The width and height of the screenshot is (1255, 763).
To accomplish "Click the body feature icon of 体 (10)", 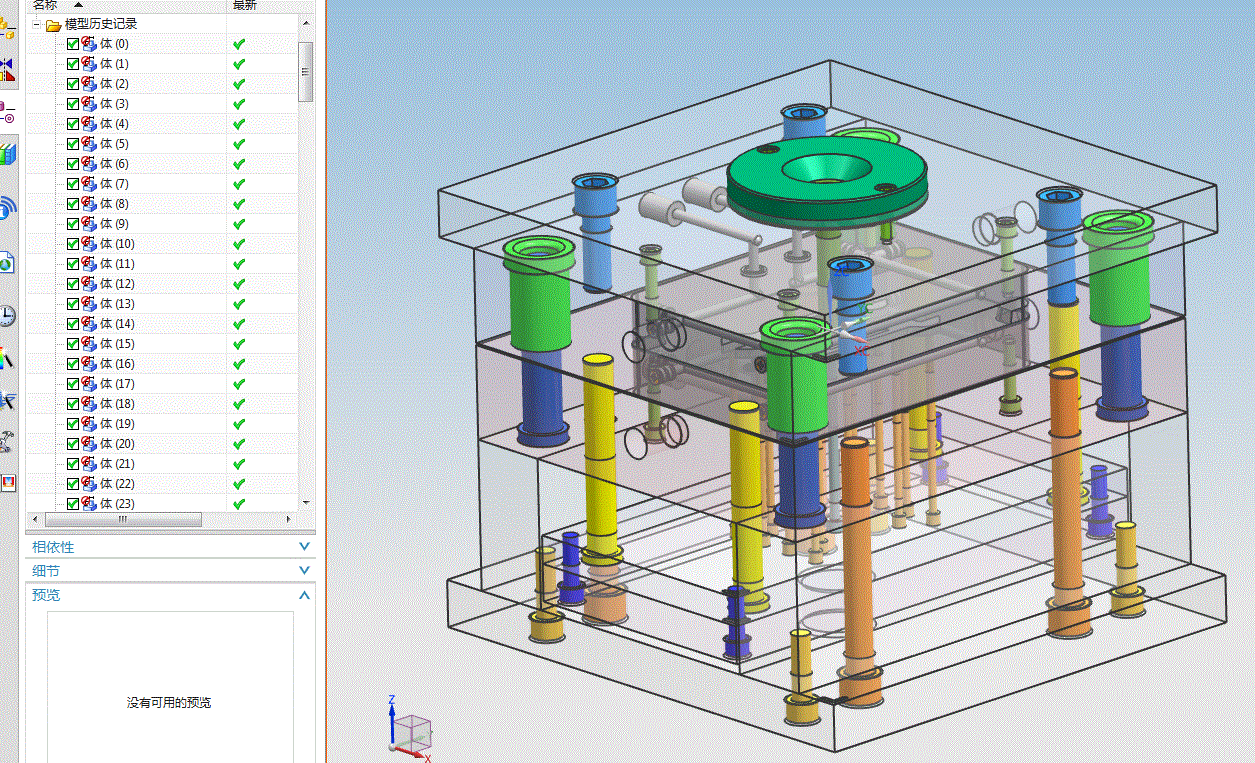I will coord(89,243).
